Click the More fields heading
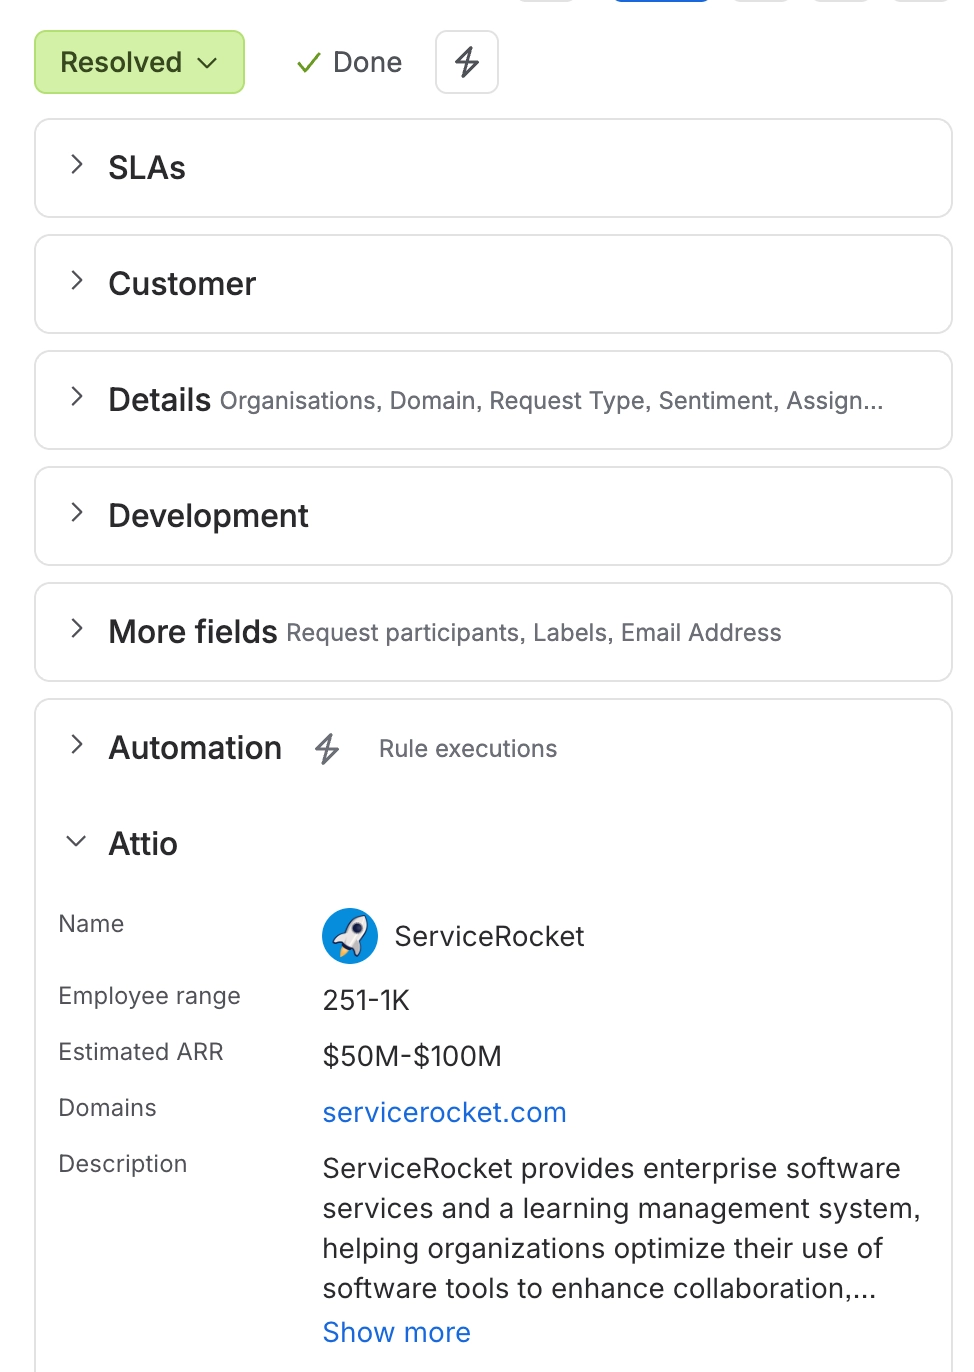 [193, 632]
